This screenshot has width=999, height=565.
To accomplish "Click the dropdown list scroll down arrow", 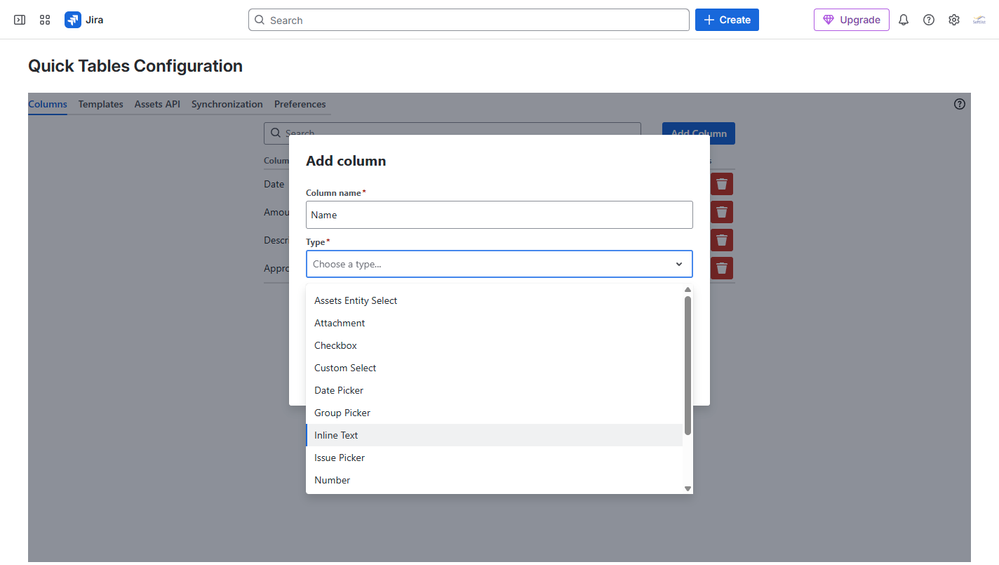I will [x=687, y=489].
